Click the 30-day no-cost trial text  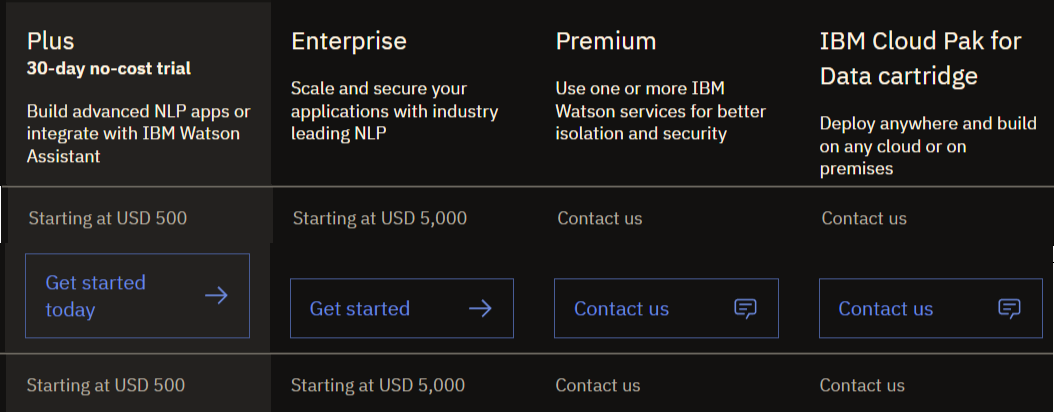109,69
